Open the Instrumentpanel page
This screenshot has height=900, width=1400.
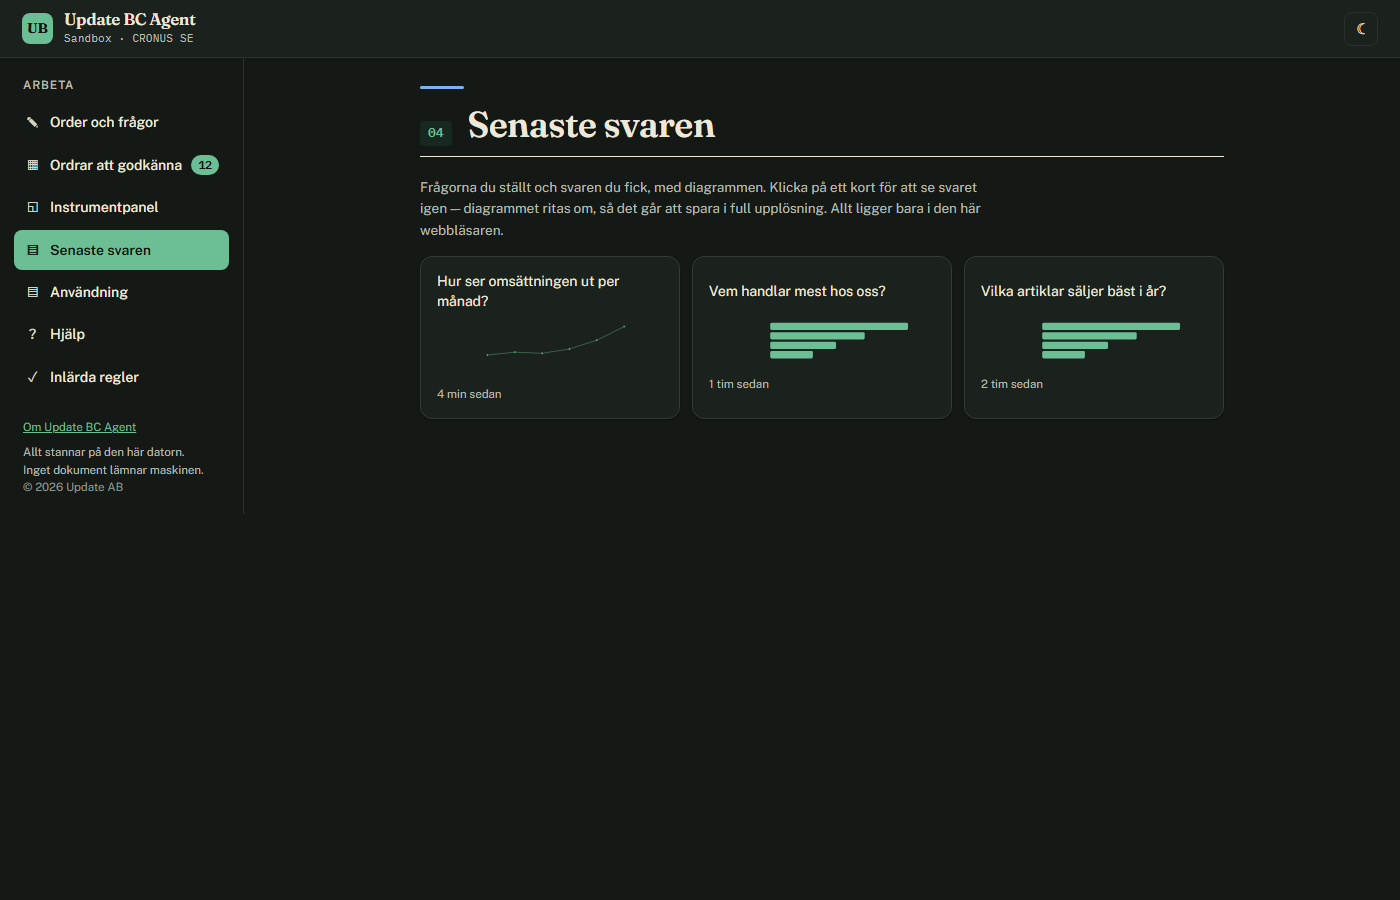tap(121, 207)
